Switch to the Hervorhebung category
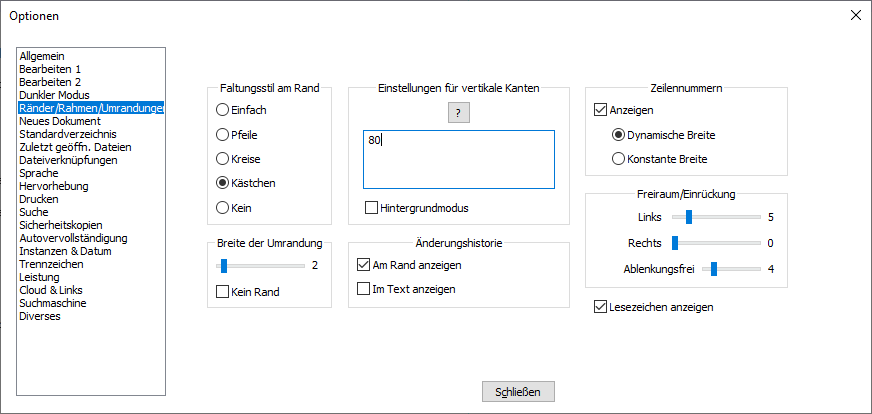 [x=54, y=186]
